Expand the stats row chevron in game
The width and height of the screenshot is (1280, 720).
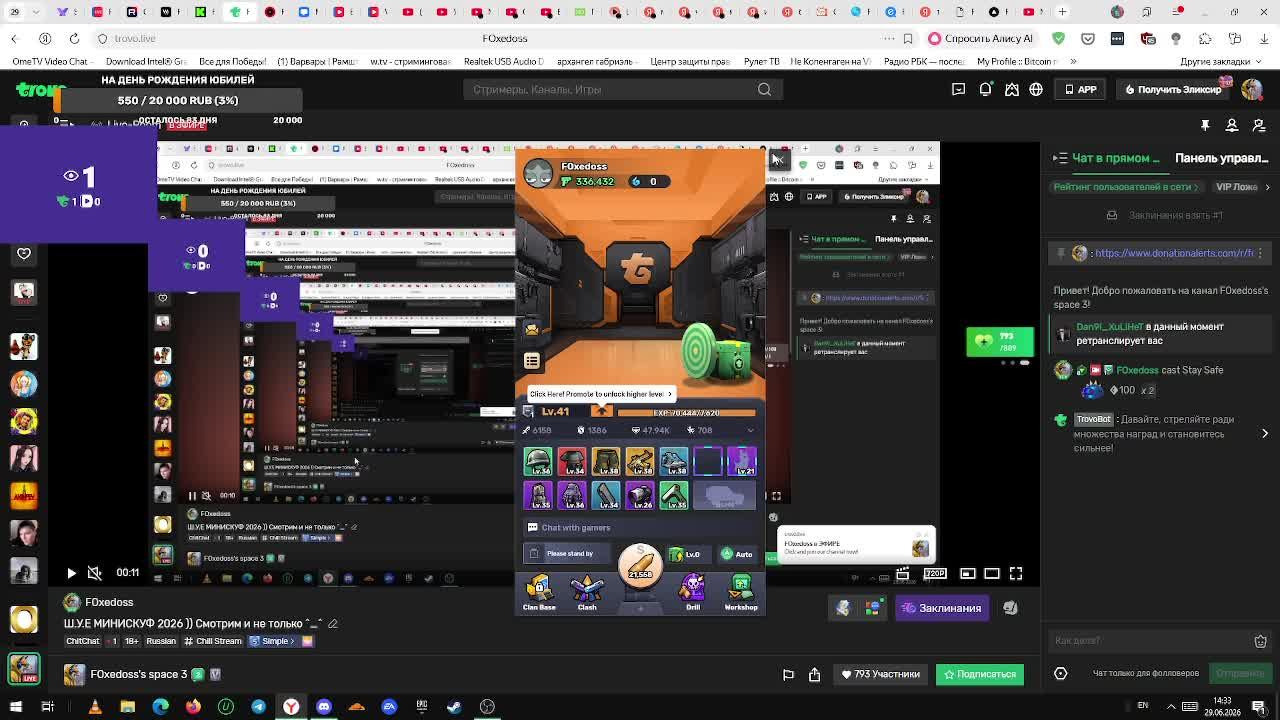click(750, 430)
